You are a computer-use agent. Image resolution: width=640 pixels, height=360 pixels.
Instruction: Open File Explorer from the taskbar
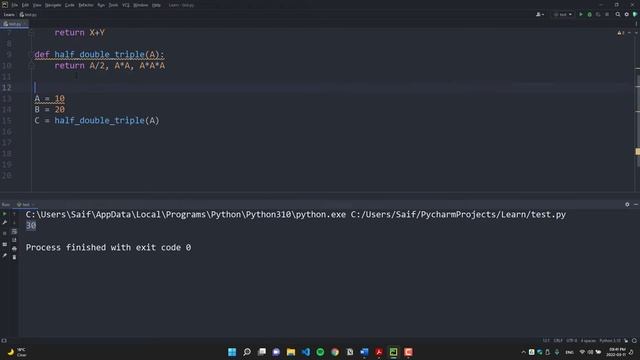(x=291, y=352)
